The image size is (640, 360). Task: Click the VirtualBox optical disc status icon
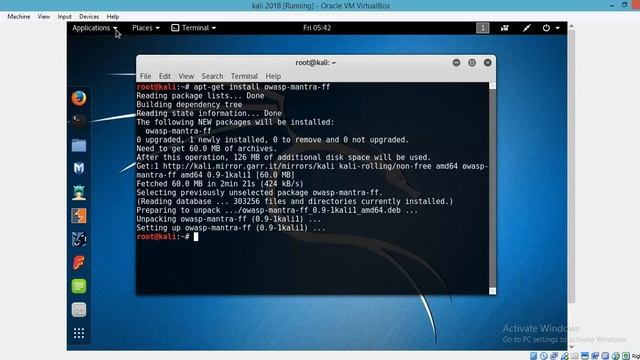[544, 356]
